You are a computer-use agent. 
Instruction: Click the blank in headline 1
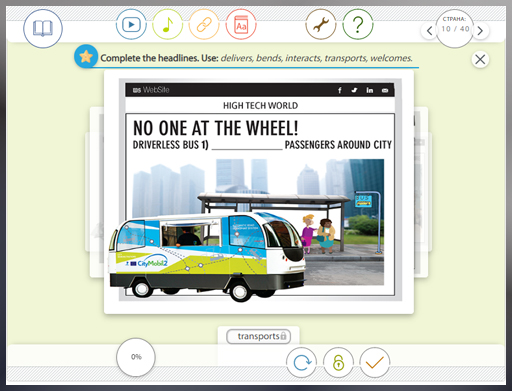247,145
